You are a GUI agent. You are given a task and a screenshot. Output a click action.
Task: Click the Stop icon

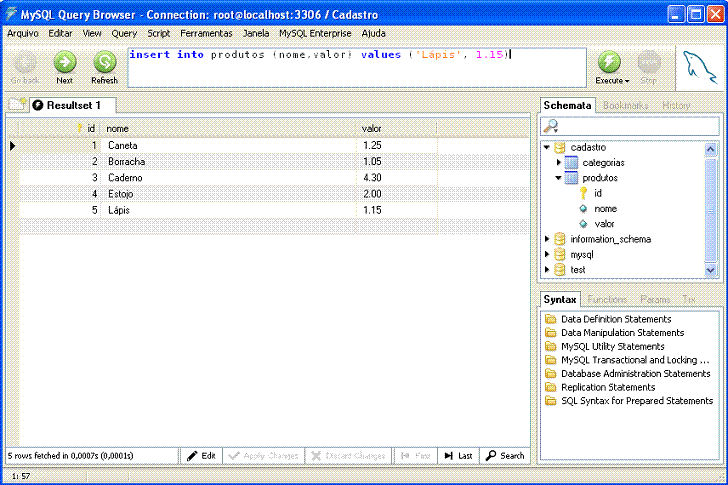point(649,62)
